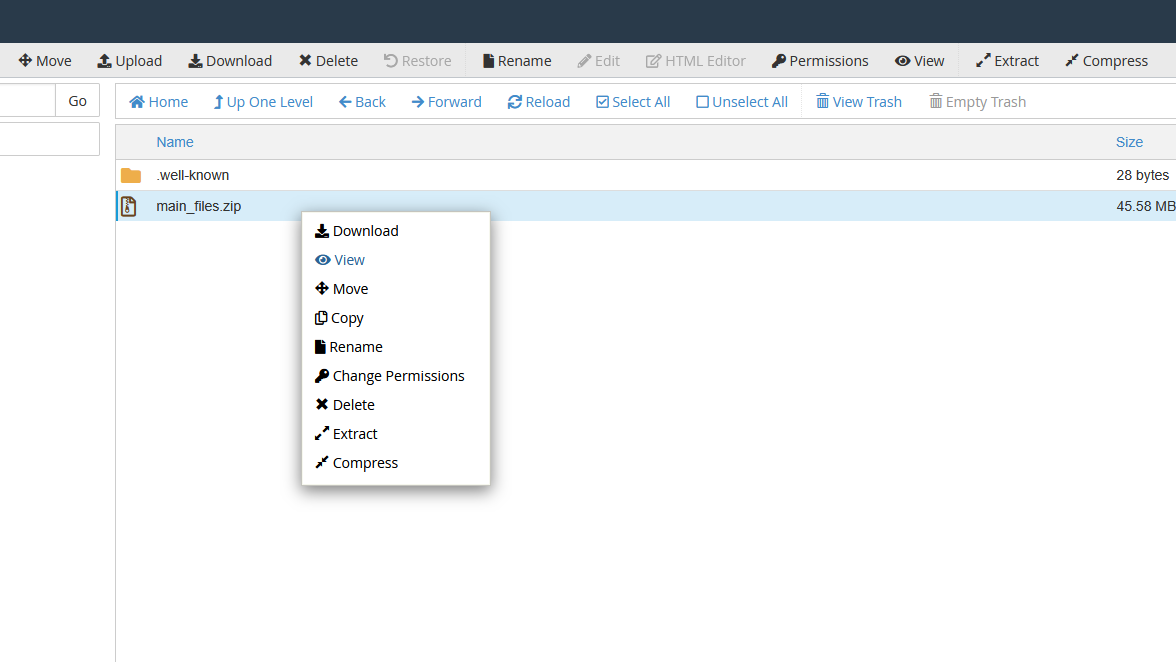Click the Extract button in top toolbar
Screen dimensions: 1176x662
pos(1007,61)
